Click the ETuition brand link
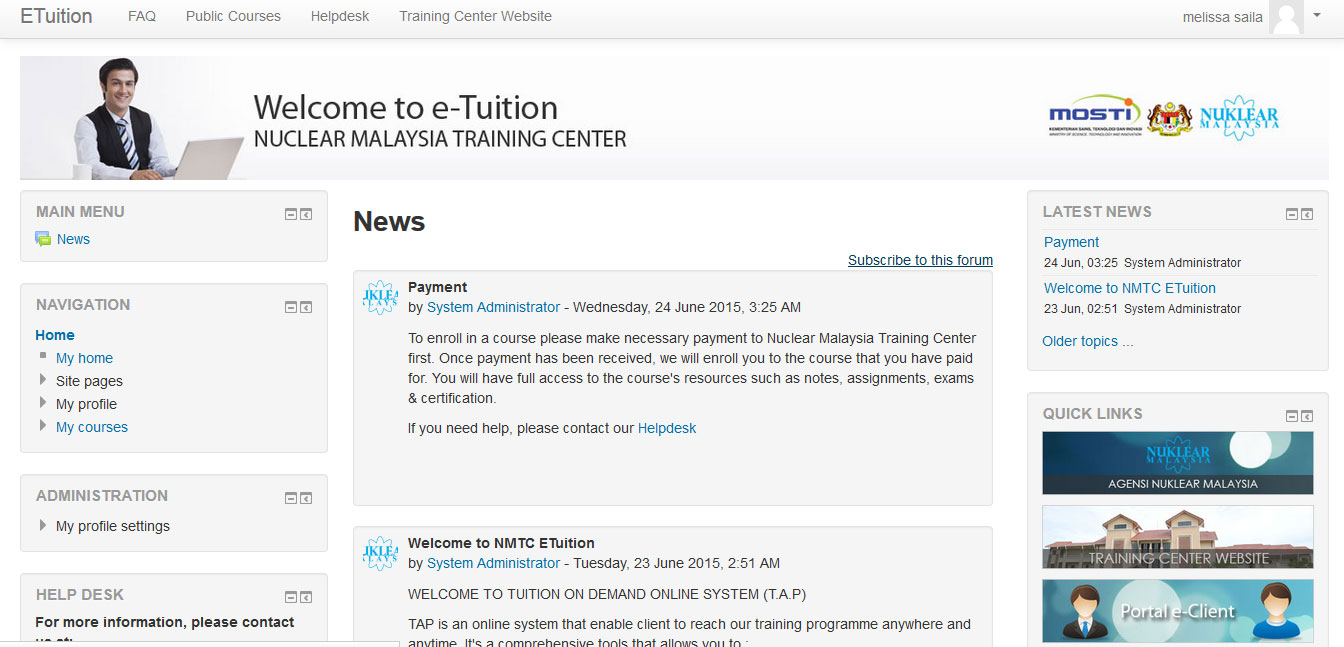 [56, 16]
